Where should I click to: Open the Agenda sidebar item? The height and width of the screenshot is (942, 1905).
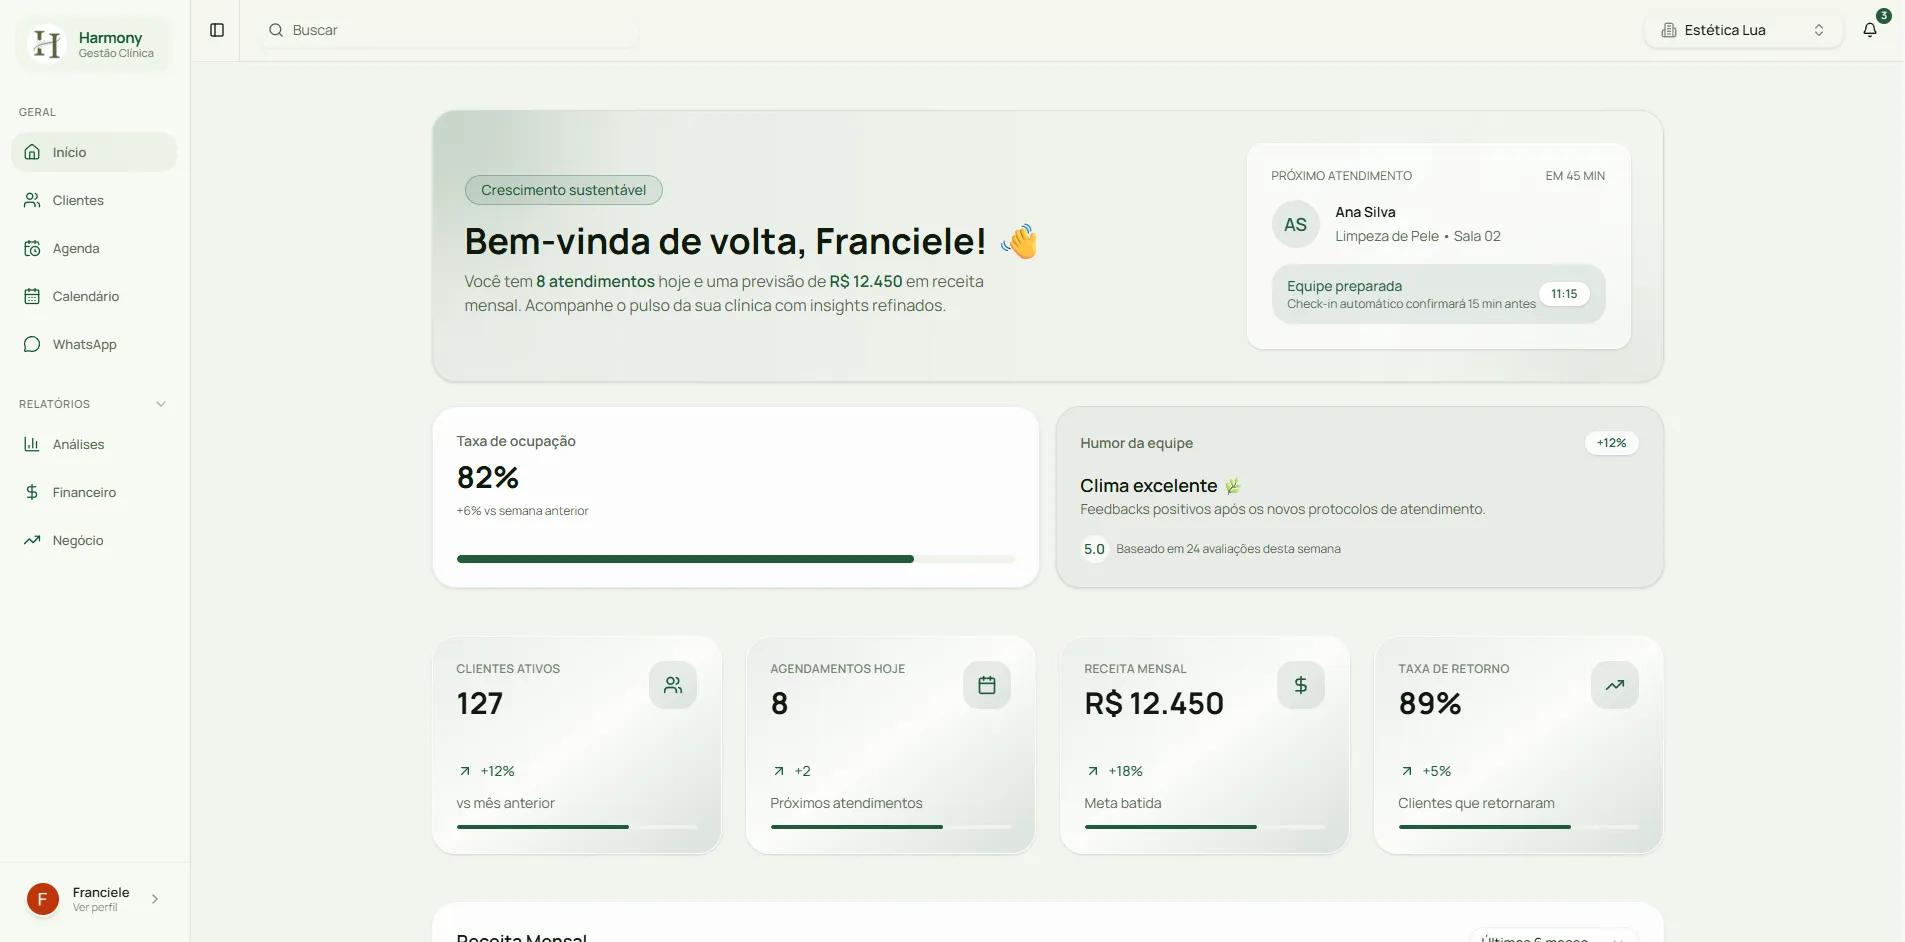pos(76,248)
